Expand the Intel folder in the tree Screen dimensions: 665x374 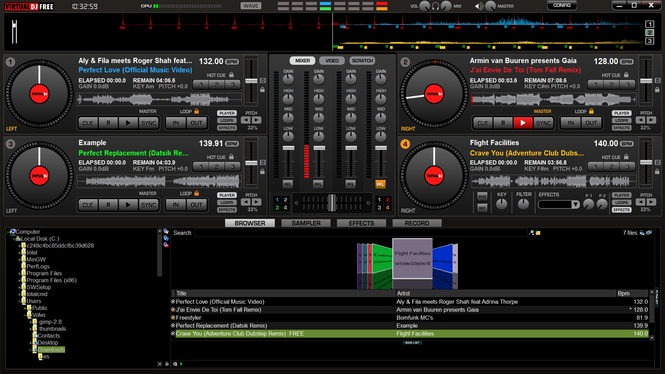(x=20, y=253)
